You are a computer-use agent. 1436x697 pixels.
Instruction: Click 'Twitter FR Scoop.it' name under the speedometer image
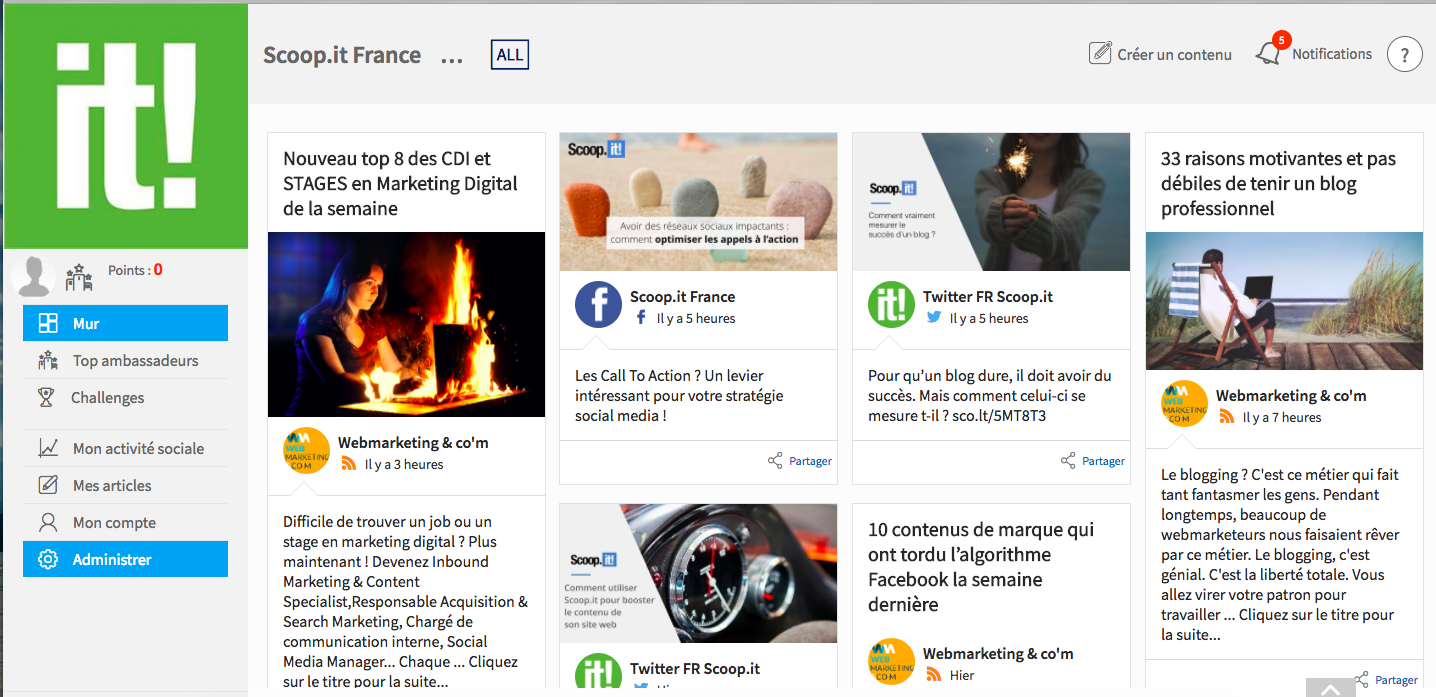(695, 669)
